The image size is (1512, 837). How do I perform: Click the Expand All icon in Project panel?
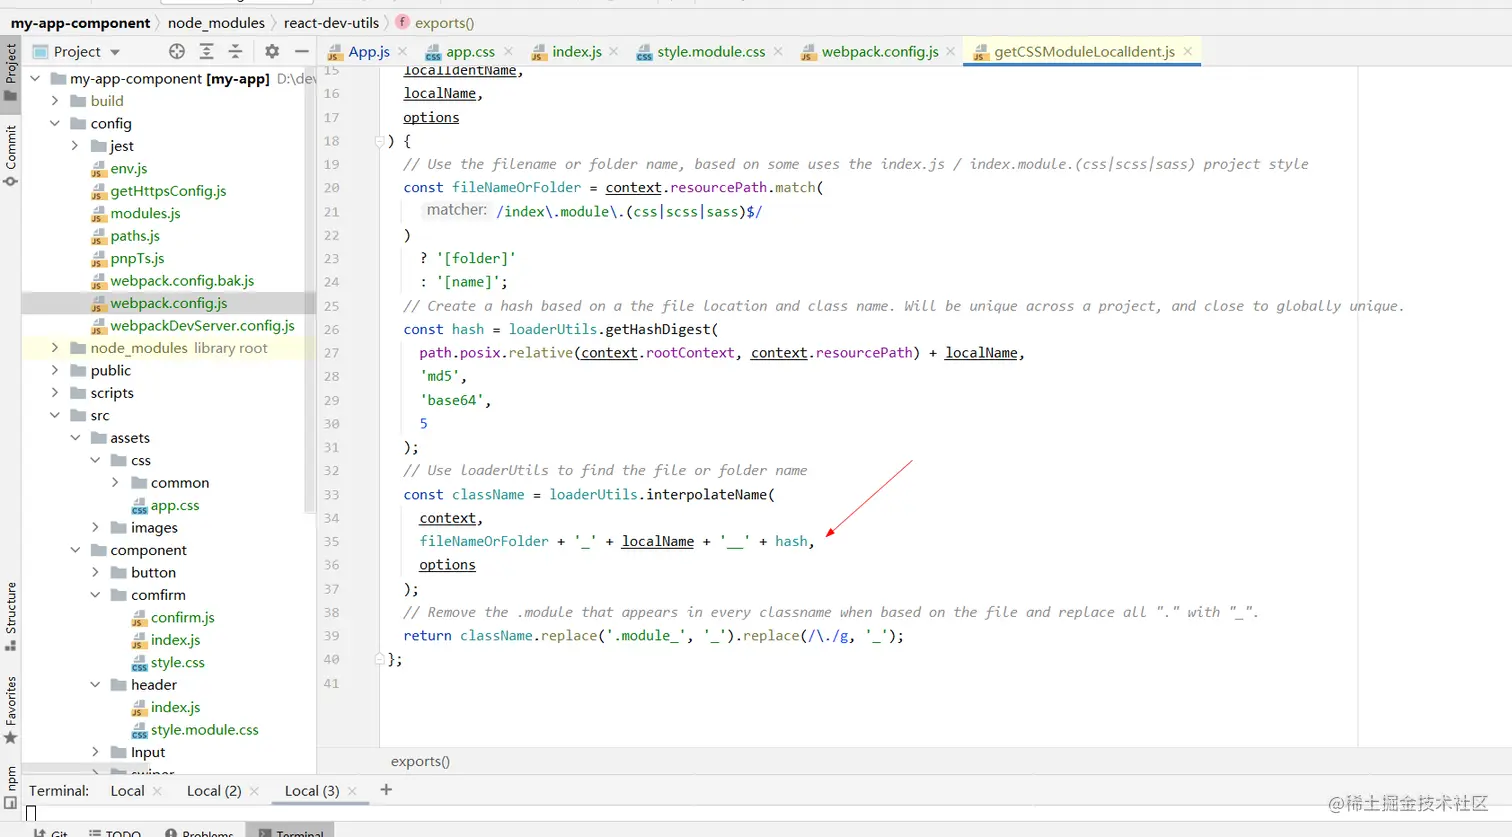point(206,51)
